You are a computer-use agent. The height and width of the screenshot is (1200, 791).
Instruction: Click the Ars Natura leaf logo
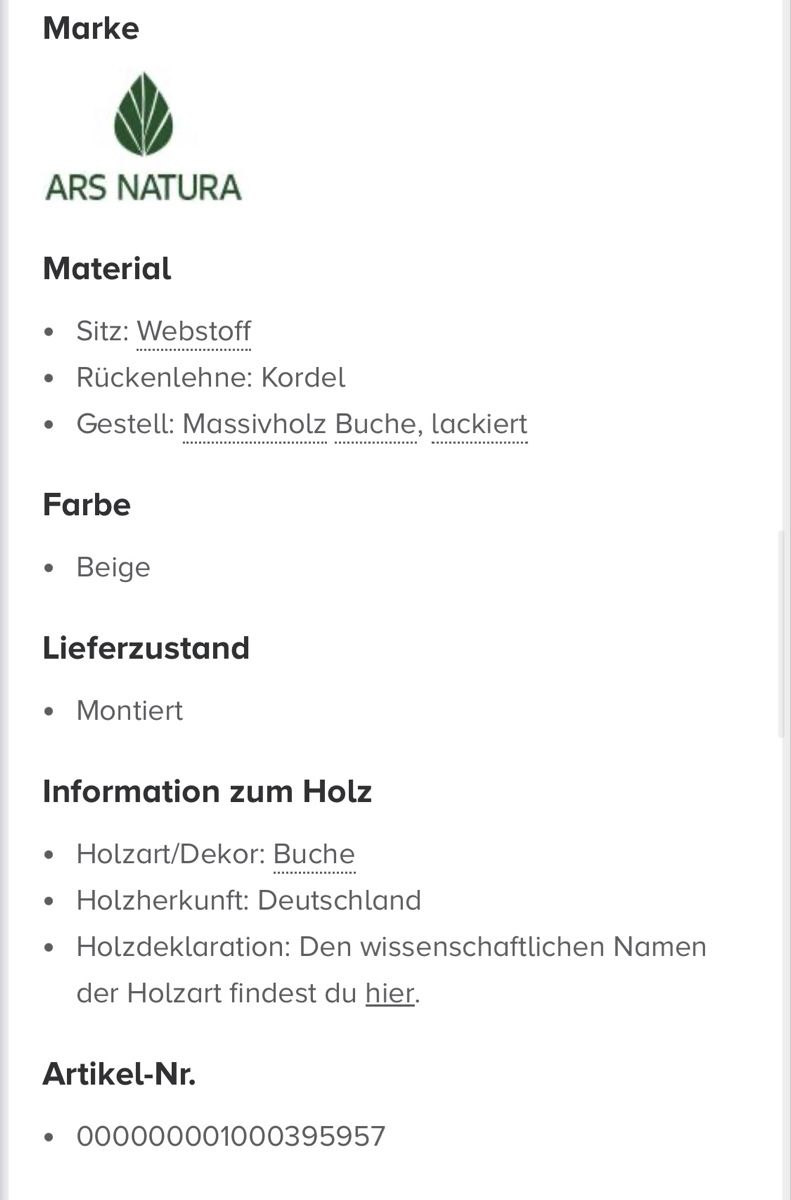click(x=143, y=114)
